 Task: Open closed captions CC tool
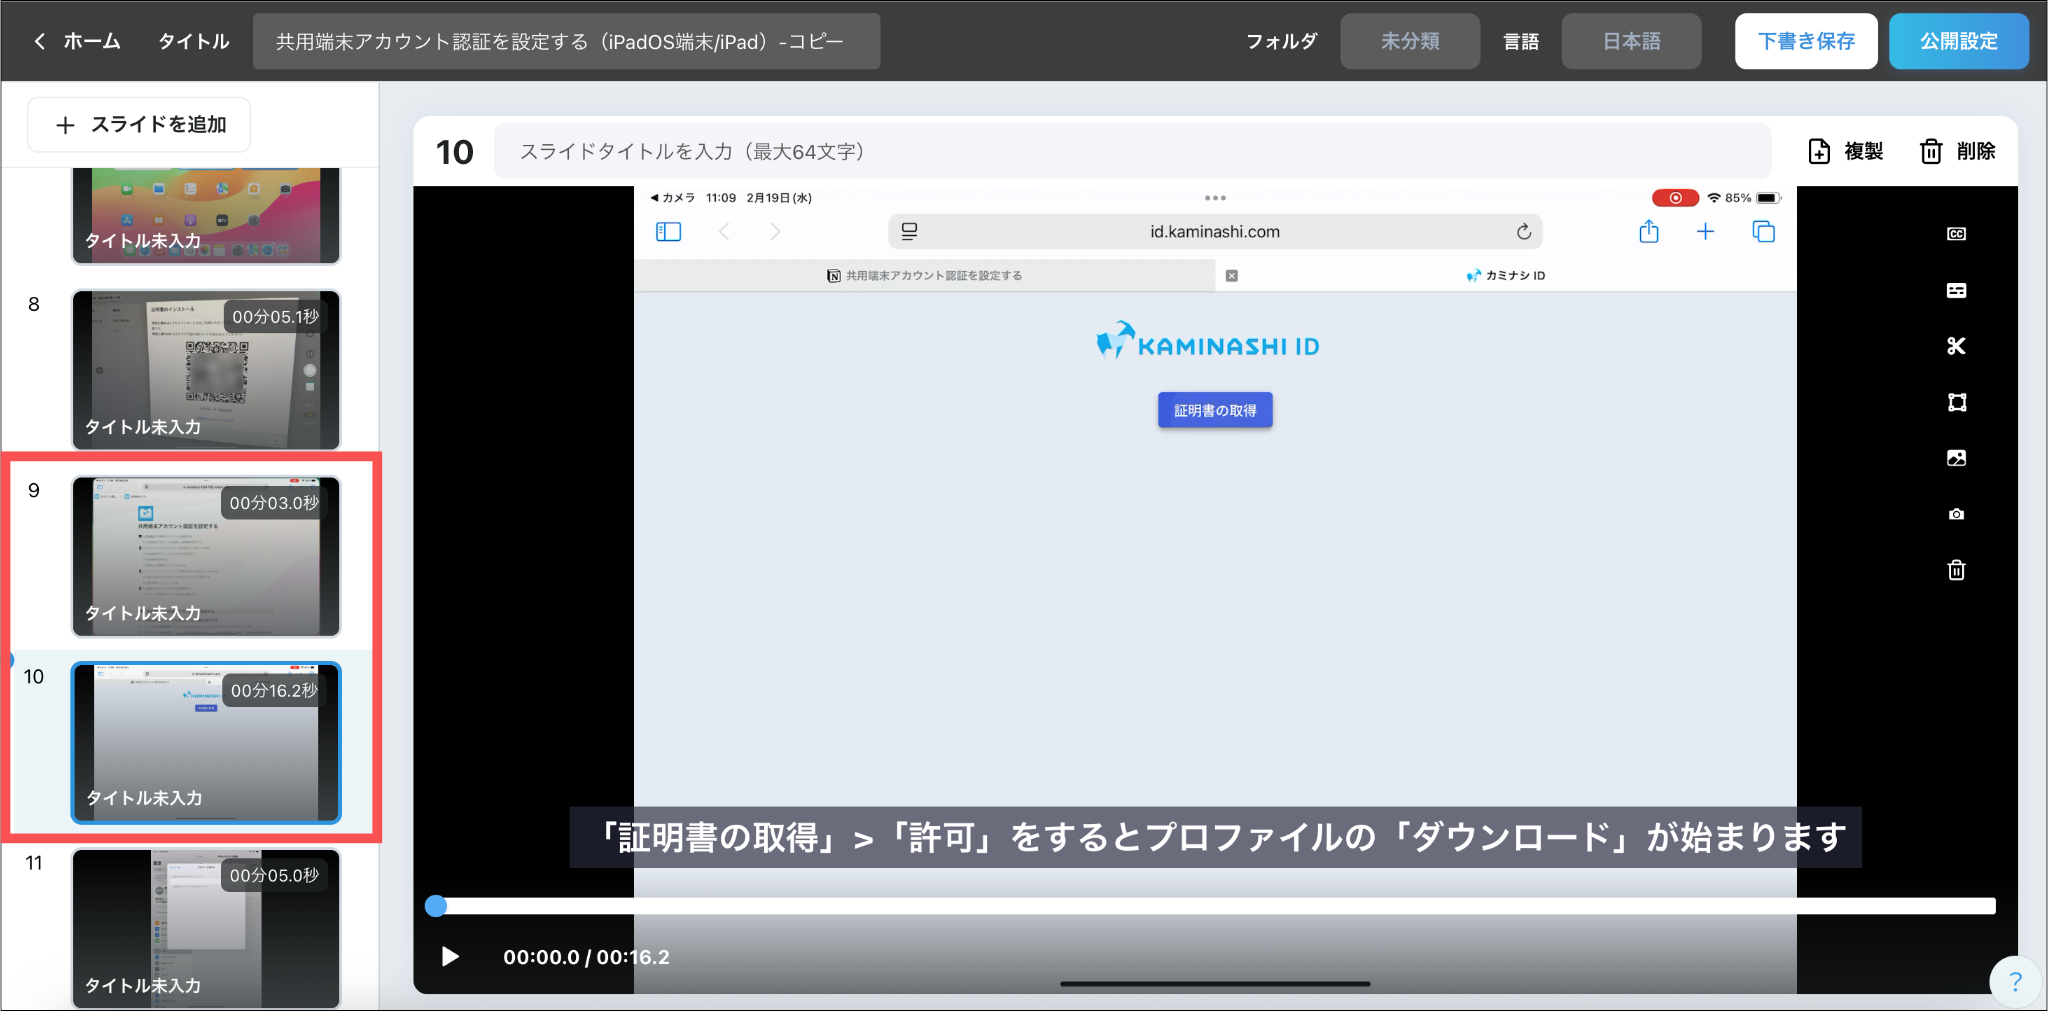point(1957,234)
